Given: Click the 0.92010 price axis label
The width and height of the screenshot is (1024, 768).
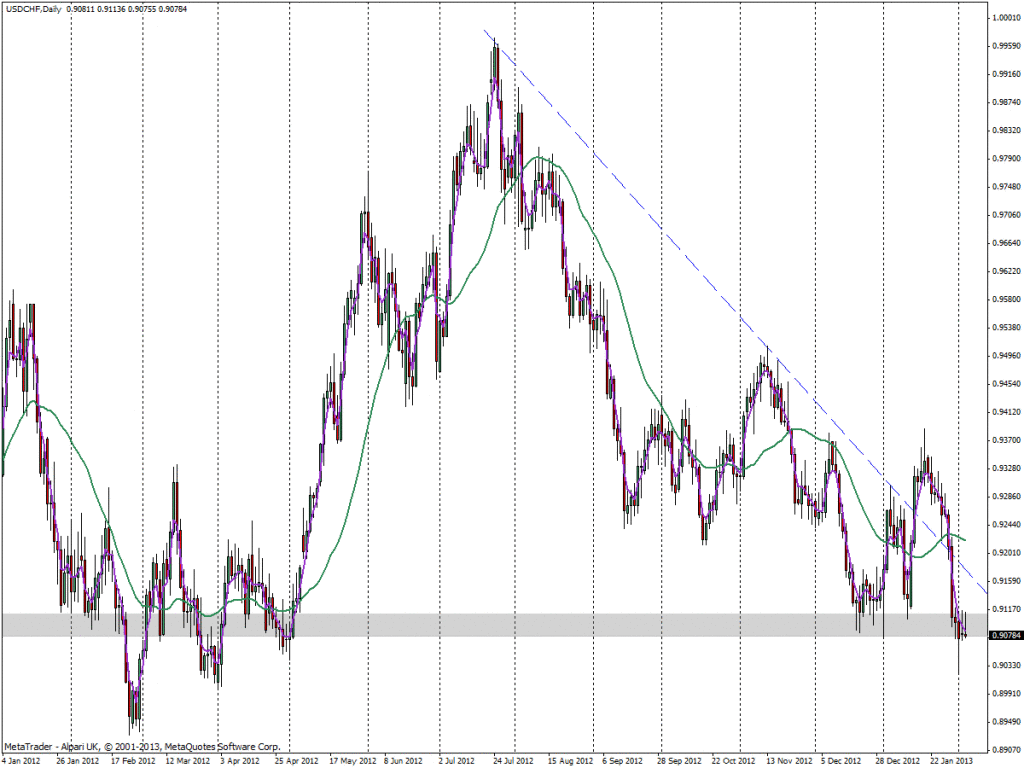Looking at the screenshot, I should [x=1005, y=552].
